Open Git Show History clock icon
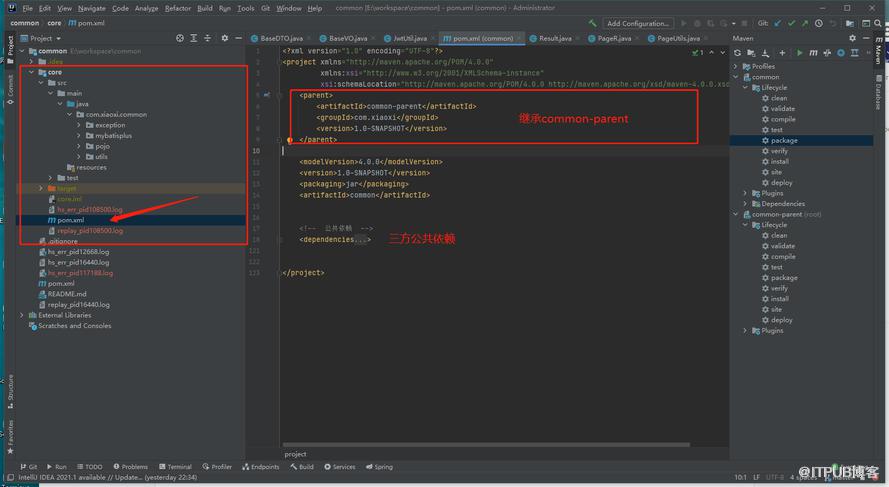The height and width of the screenshot is (487, 889). click(819, 23)
